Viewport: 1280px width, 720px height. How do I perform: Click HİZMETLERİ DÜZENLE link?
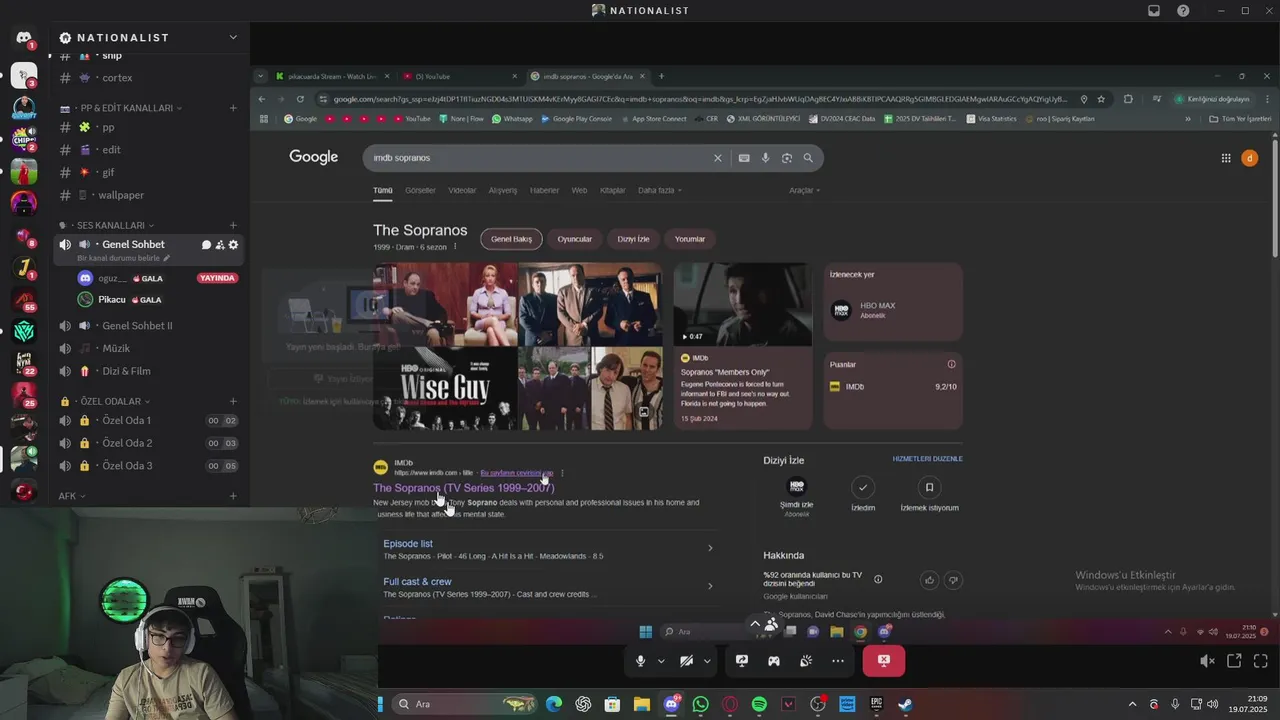click(x=928, y=459)
